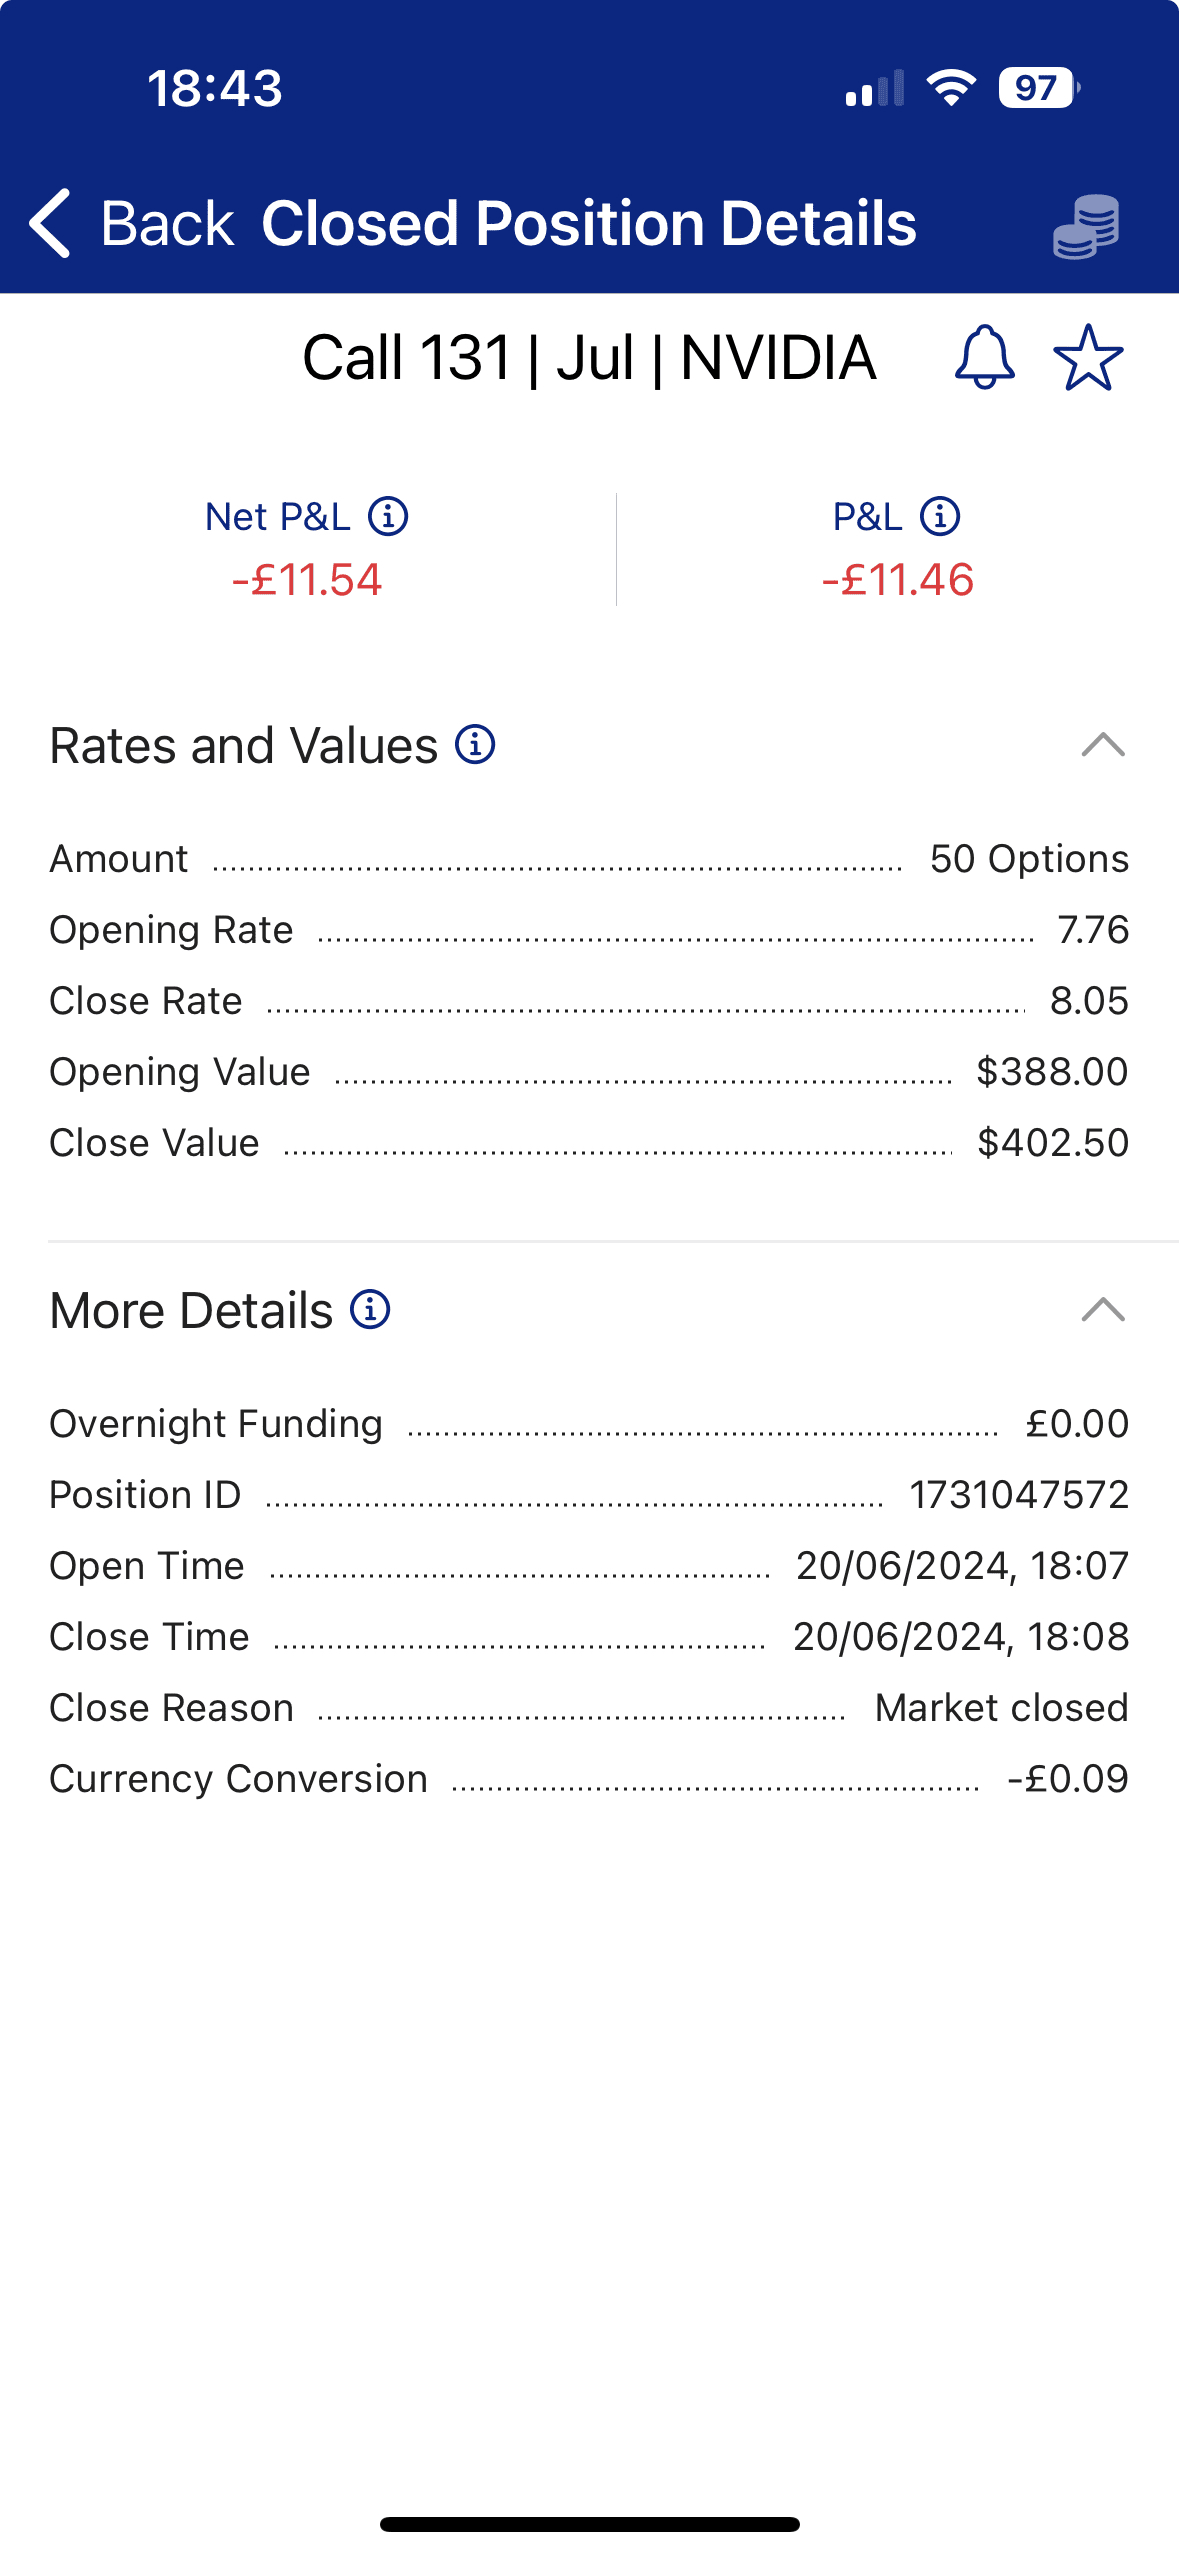Screen dimensions: 1179x2556
Task: Toggle the favorite star for this option
Action: (1088, 357)
